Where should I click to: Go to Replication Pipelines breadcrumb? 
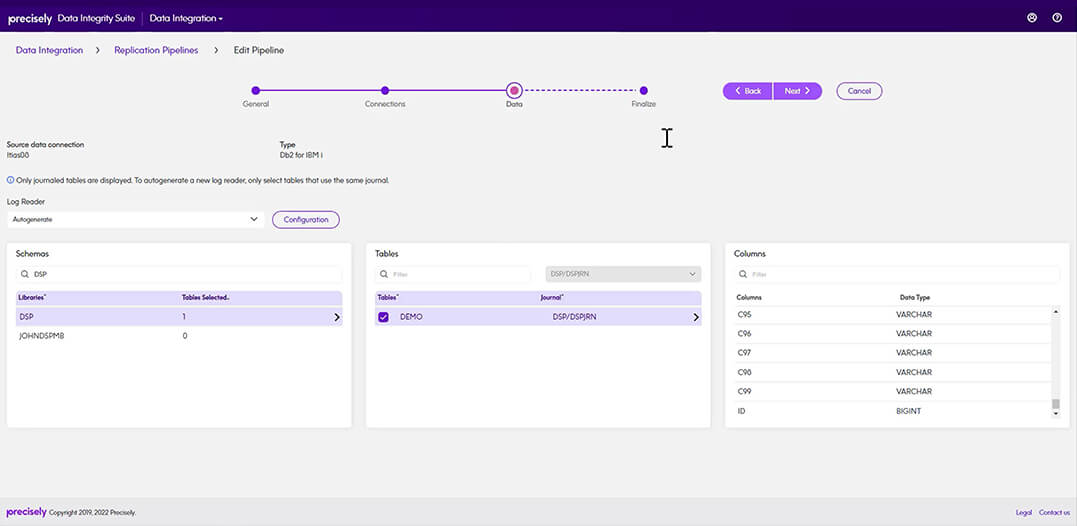point(156,50)
